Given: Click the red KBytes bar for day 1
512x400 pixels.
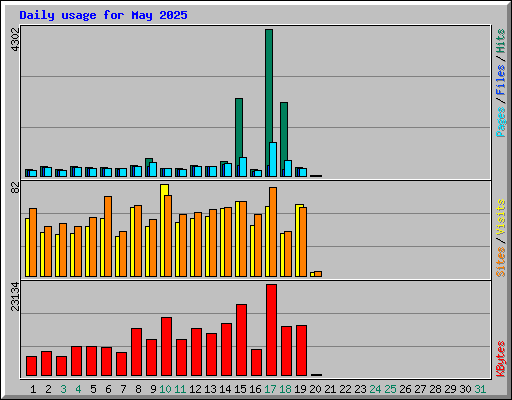Looking at the screenshot, I should pos(31,366).
